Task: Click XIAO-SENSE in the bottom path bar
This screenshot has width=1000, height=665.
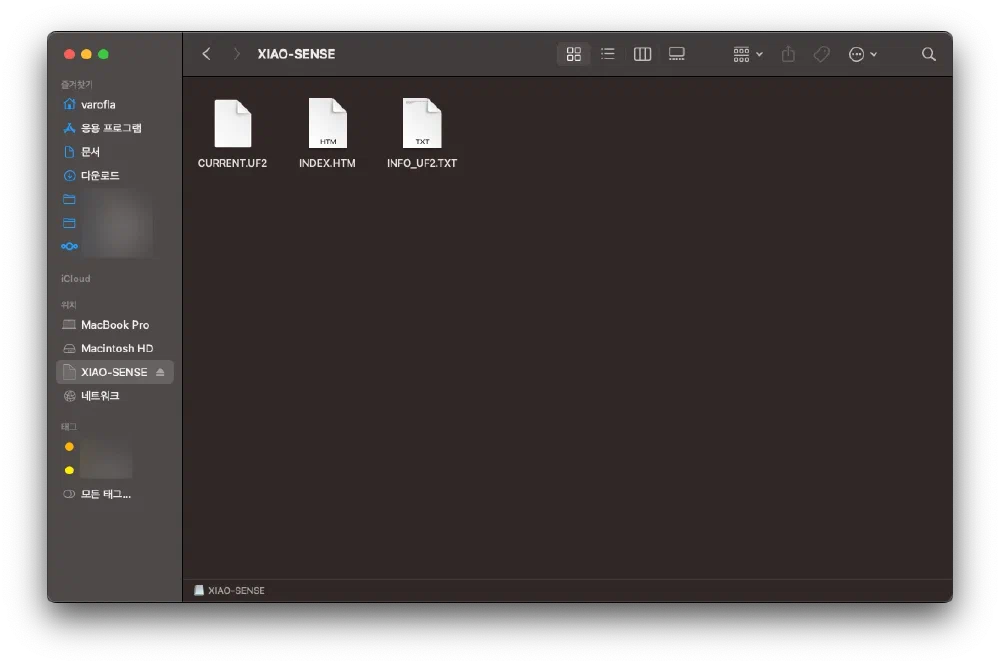Action: pyautogui.click(x=235, y=591)
